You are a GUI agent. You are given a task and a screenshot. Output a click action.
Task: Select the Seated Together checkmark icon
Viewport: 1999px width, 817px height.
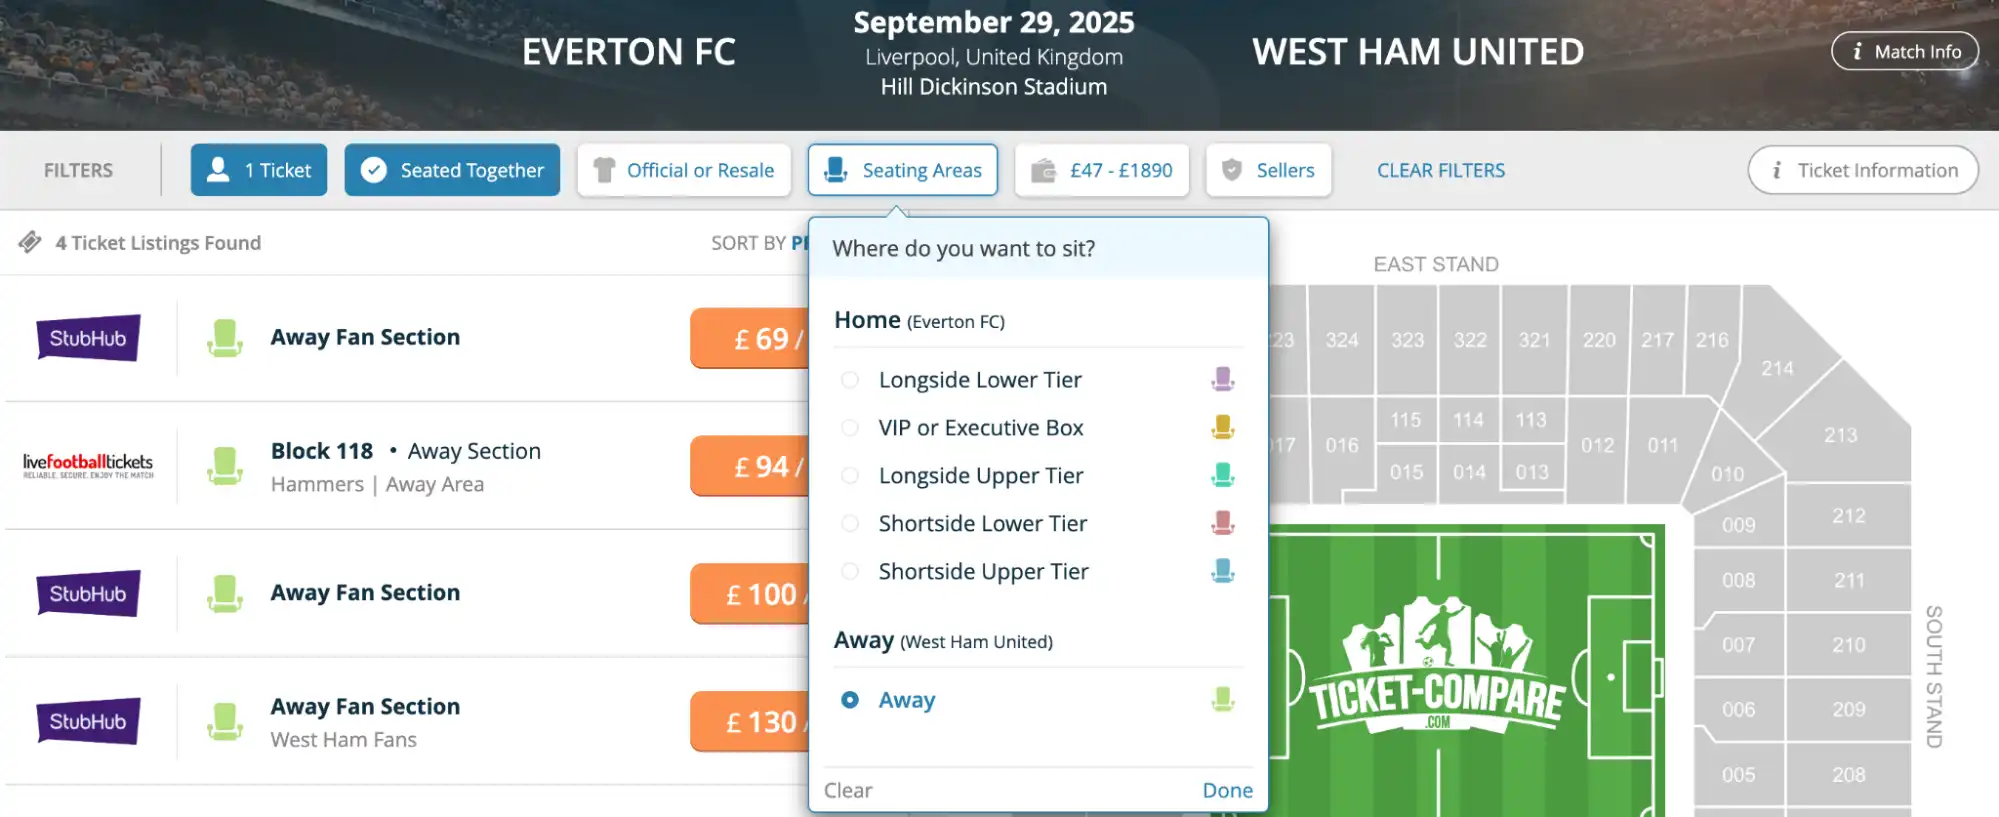pyautogui.click(x=374, y=170)
